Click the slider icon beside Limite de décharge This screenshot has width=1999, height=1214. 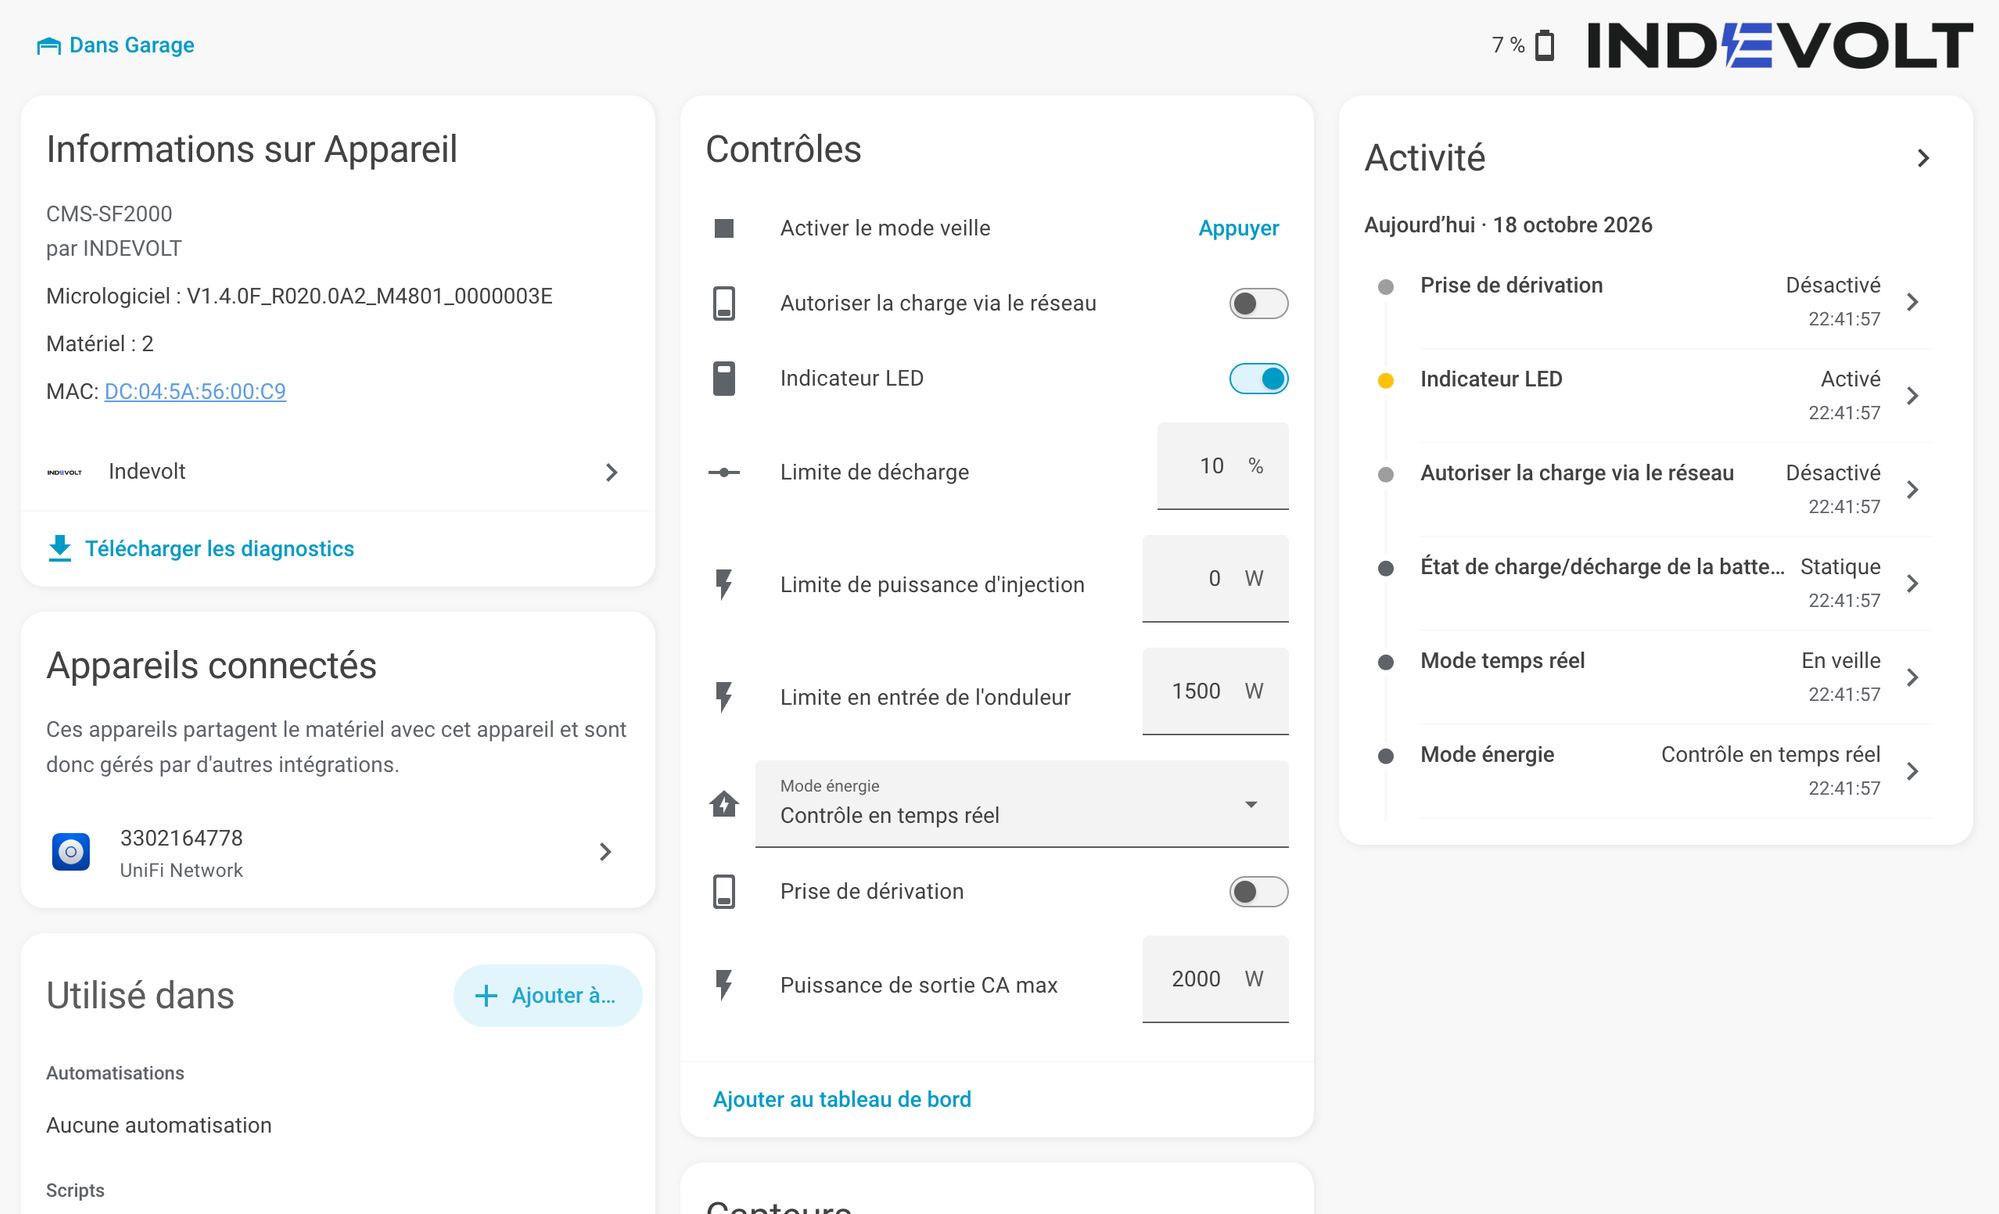(724, 472)
